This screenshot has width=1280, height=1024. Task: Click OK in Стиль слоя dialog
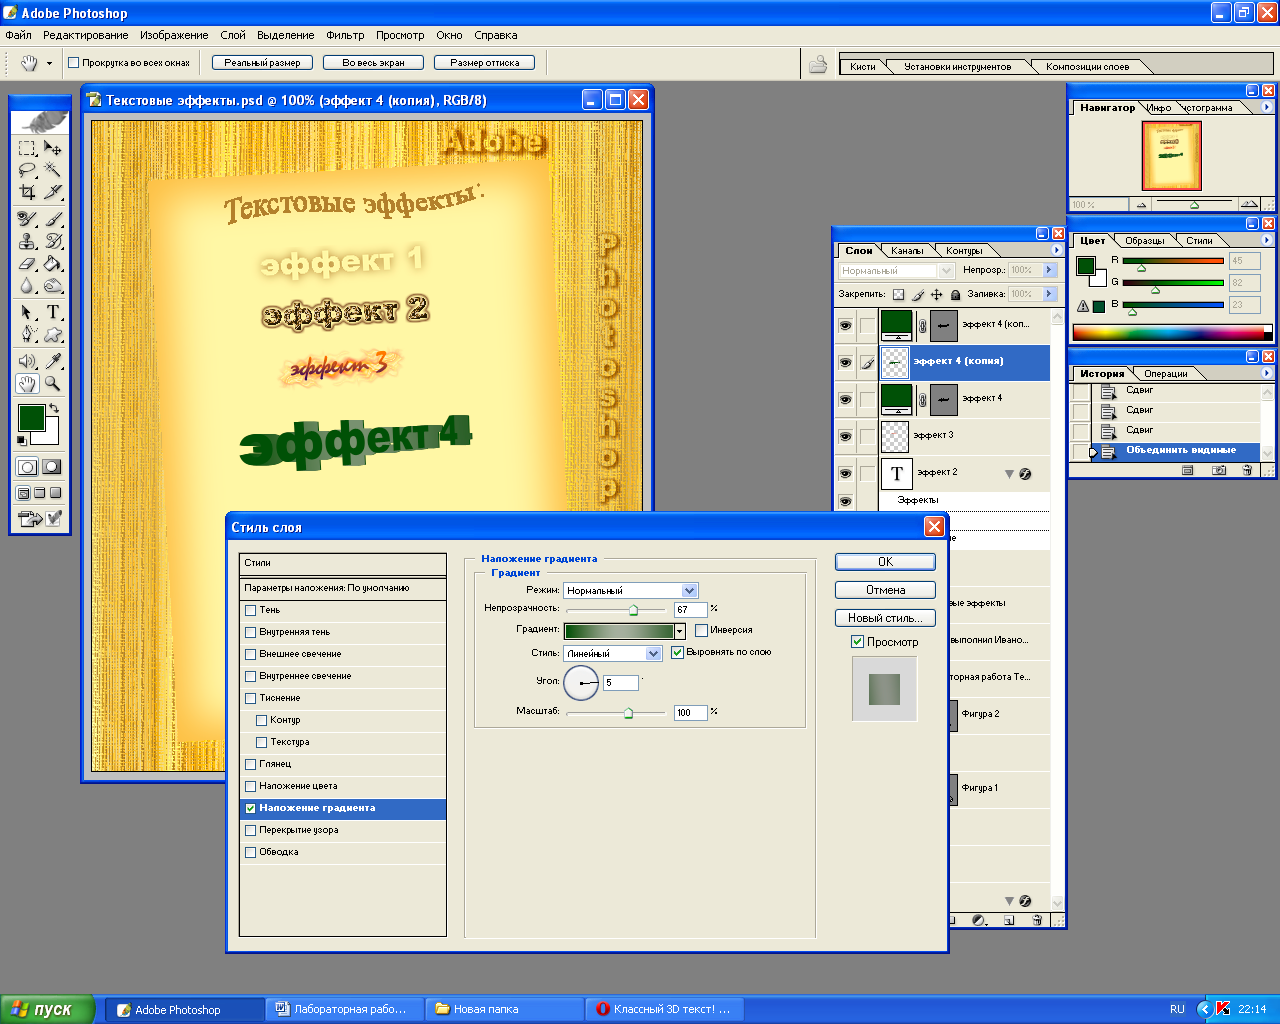tap(885, 562)
